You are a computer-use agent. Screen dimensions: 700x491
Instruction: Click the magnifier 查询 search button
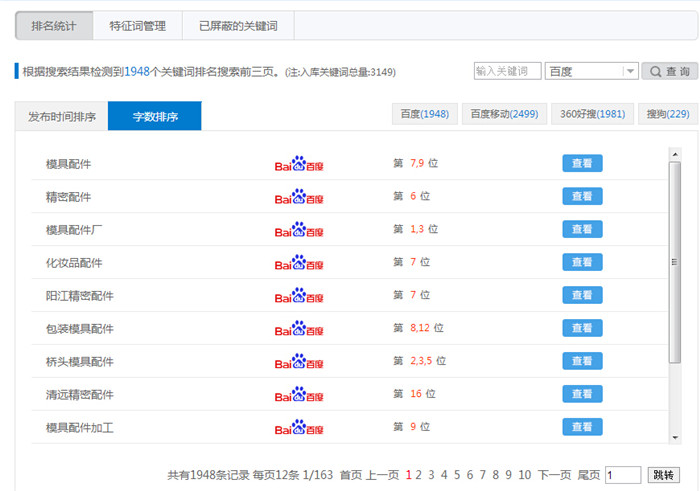coord(669,71)
